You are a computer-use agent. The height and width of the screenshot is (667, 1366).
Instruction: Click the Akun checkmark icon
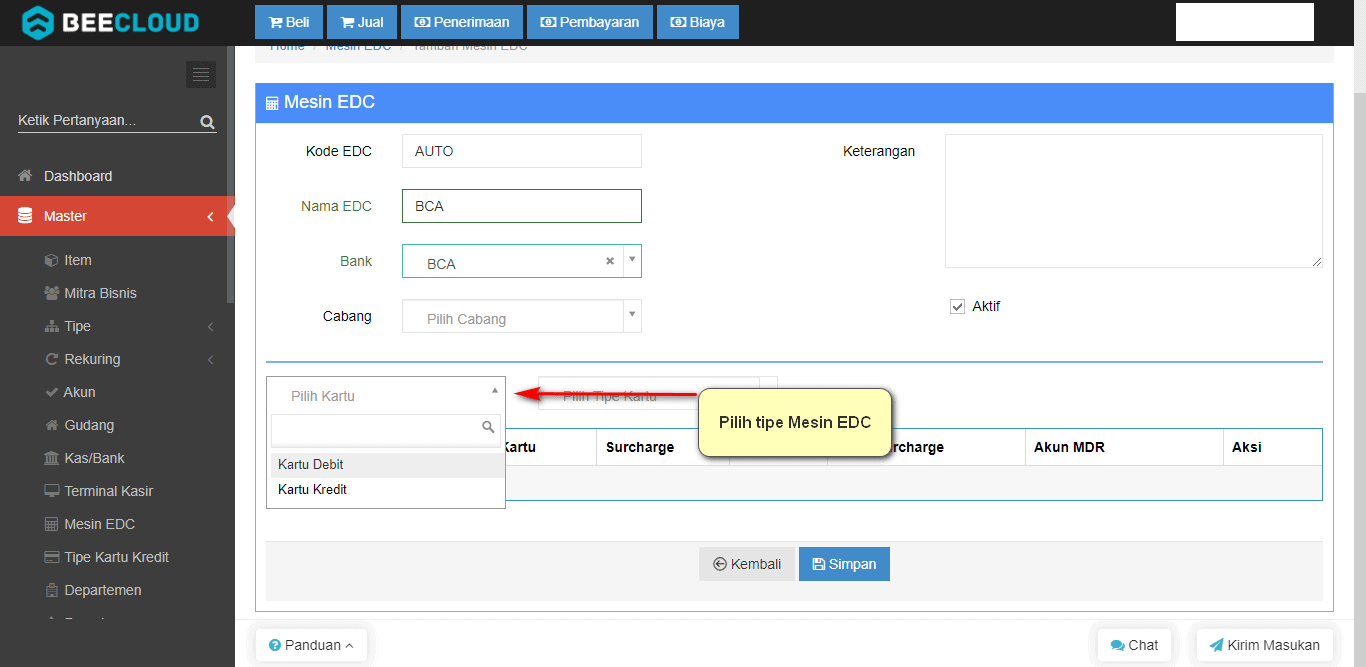point(52,392)
